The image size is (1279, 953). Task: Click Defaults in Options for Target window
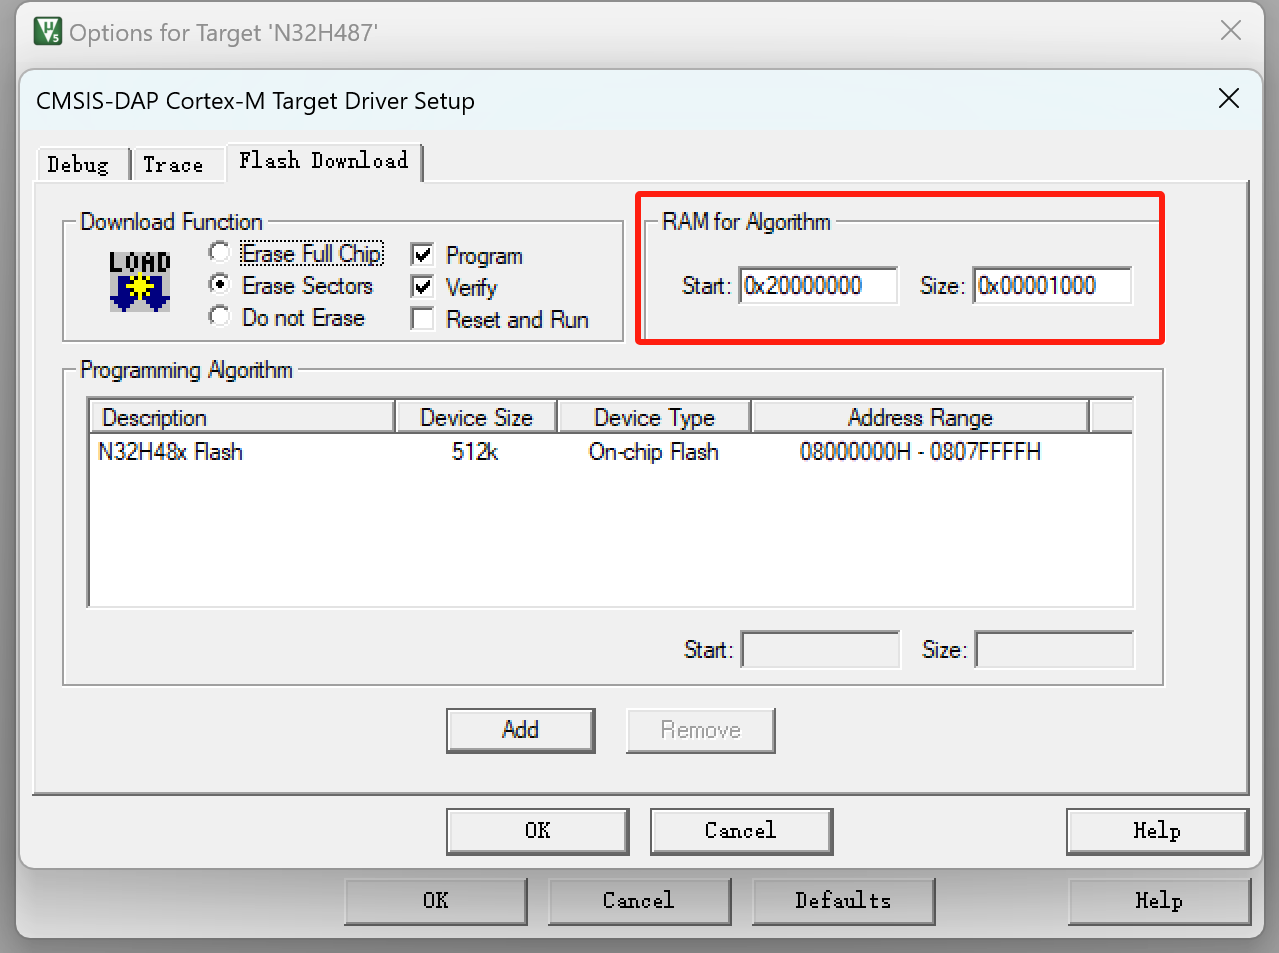click(843, 901)
